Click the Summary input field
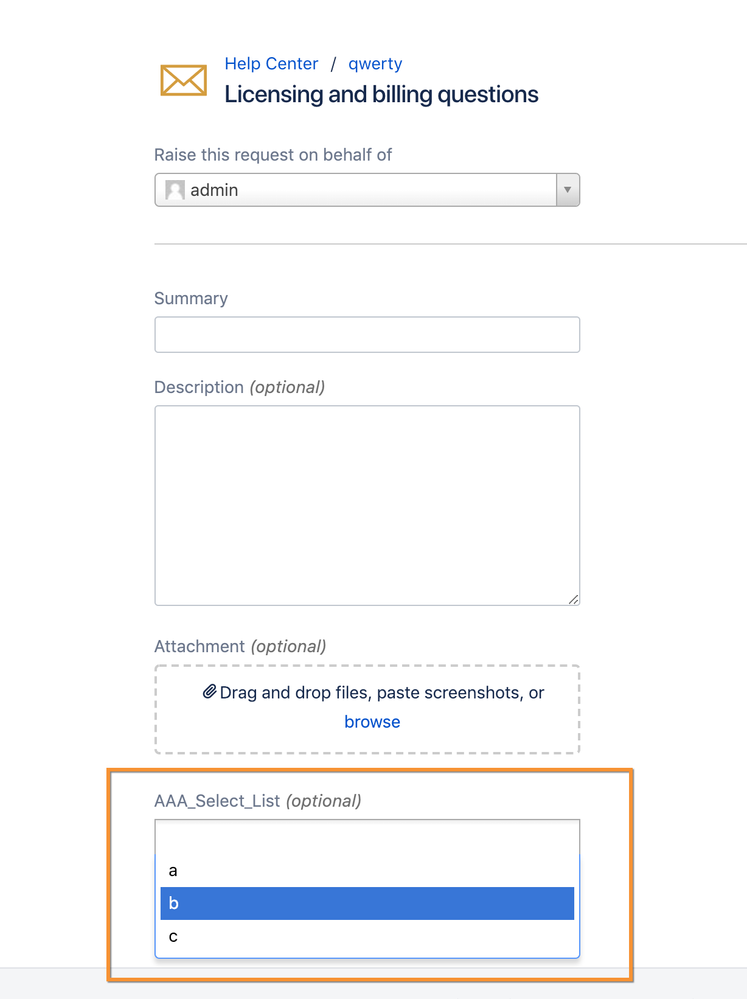 click(366, 334)
